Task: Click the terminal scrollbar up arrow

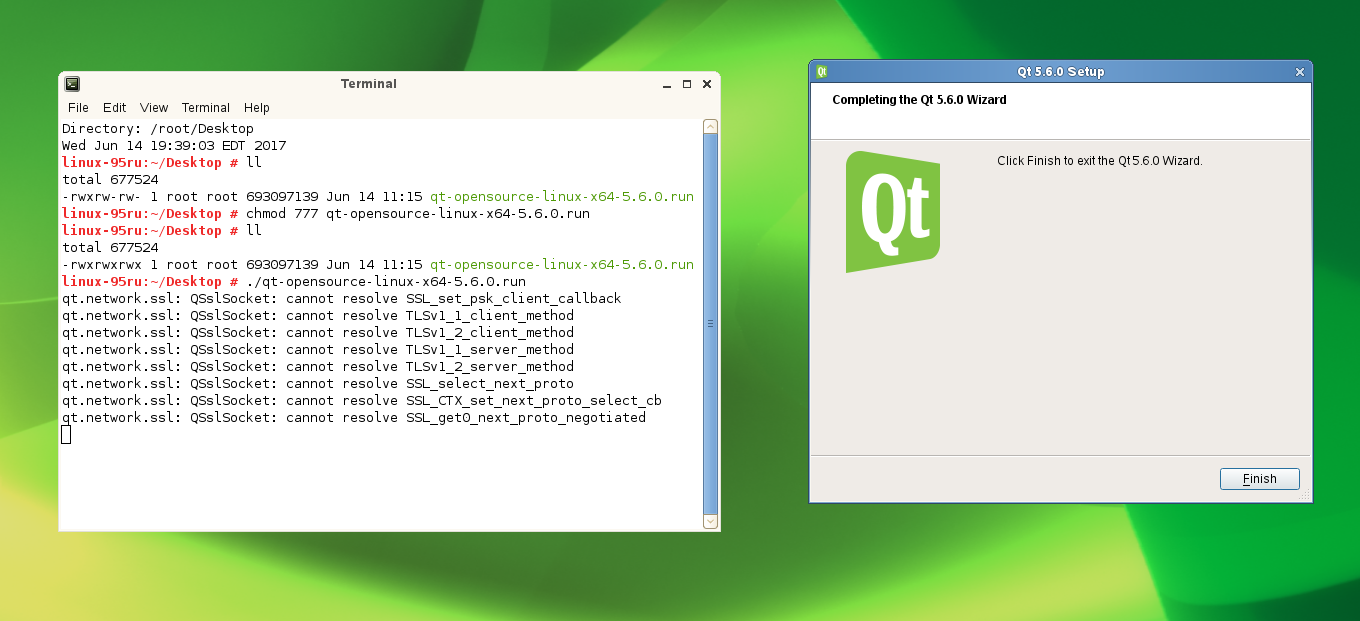Action: (x=710, y=127)
